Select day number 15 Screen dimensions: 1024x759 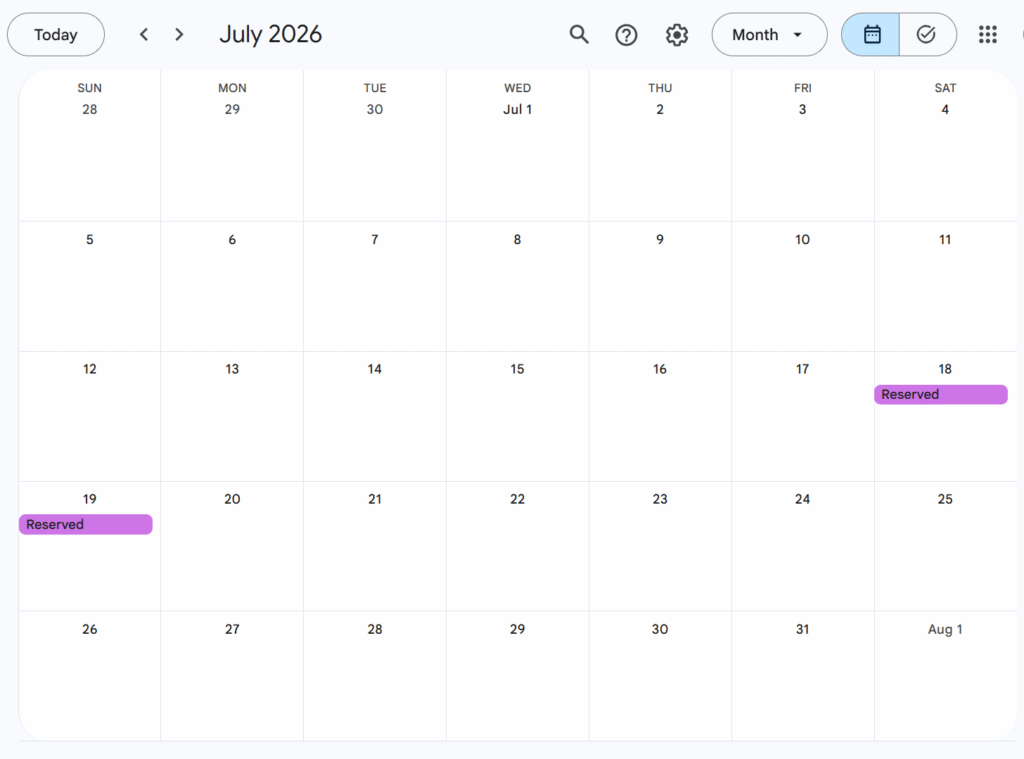(517, 370)
